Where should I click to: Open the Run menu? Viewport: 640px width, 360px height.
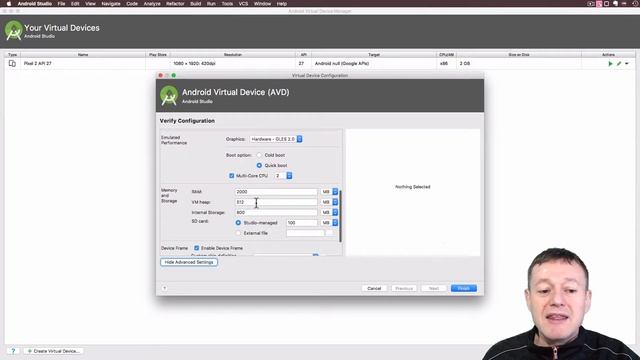pos(211,4)
